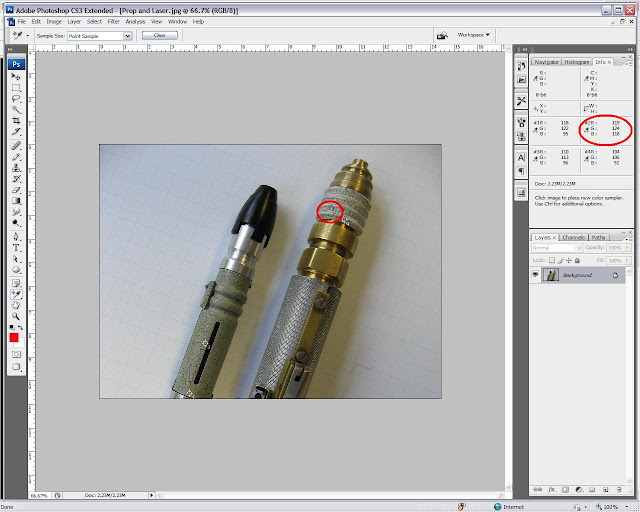This screenshot has height=512, width=640.
Task: Open the Sample Size dropdown
Action: [x=128, y=36]
